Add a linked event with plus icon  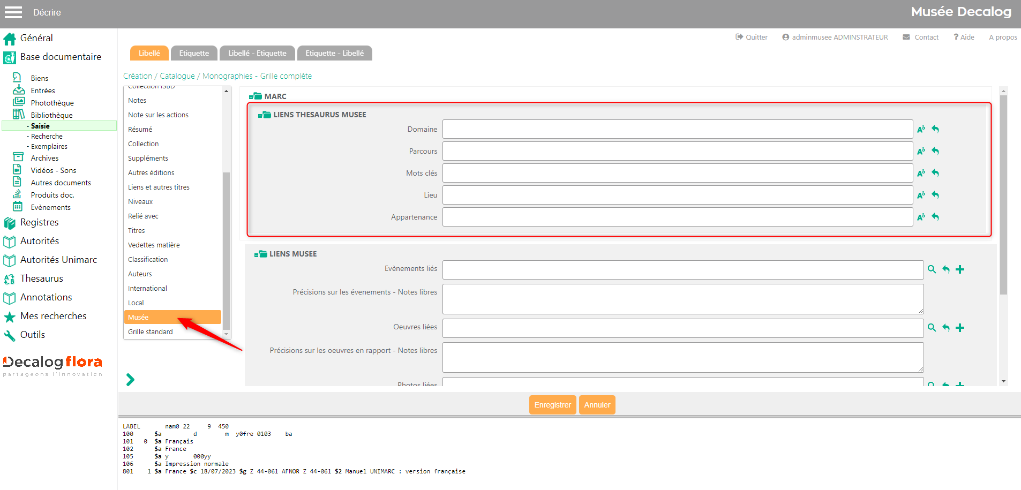click(x=960, y=270)
